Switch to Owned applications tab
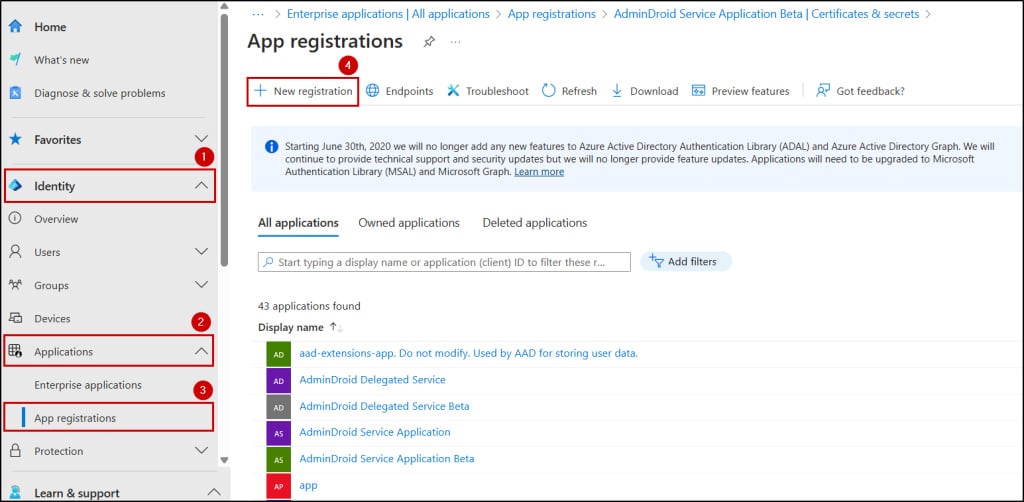This screenshot has width=1024, height=502. tap(409, 223)
